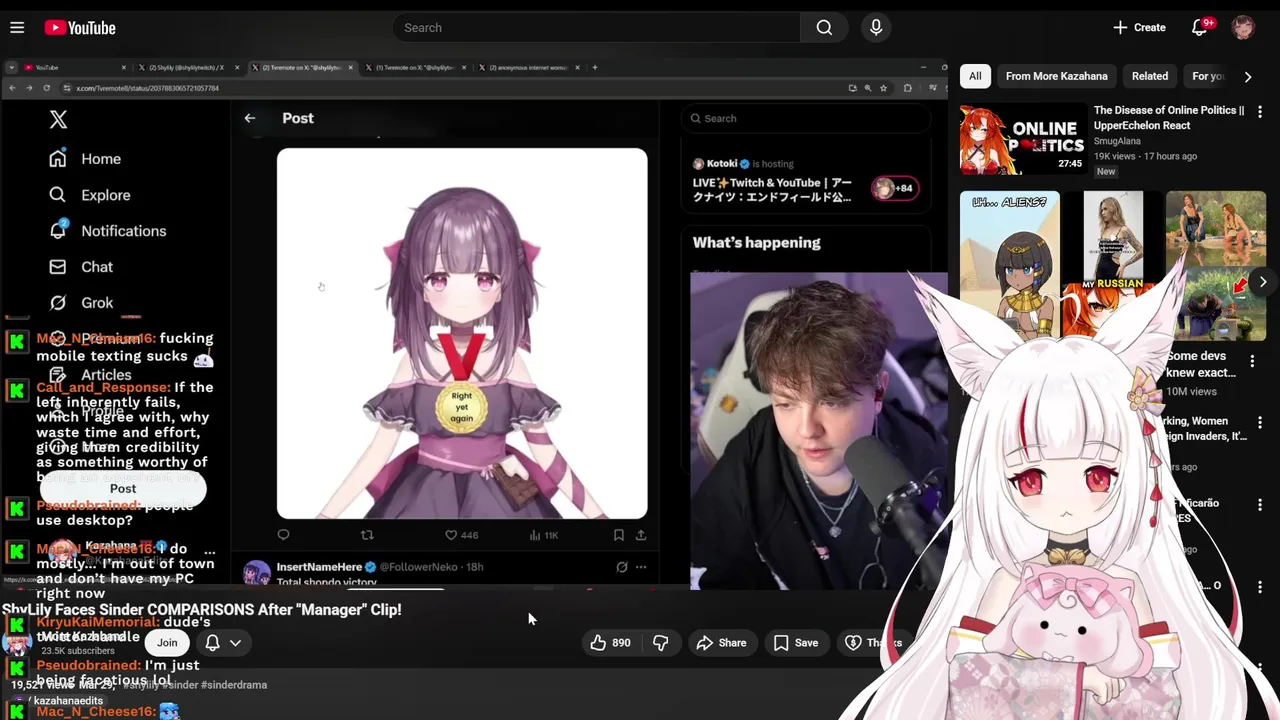Open more options on InsertNameHere's reply
Viewport: 1280px width, 720px height.
coord(641,567)
